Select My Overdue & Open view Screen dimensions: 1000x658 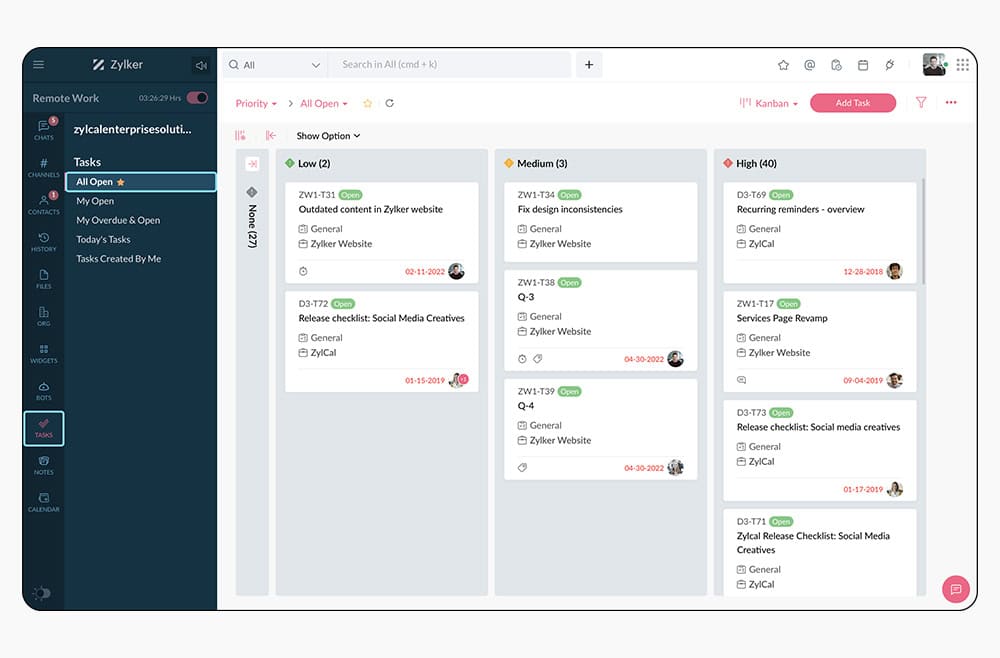[118, 220]
